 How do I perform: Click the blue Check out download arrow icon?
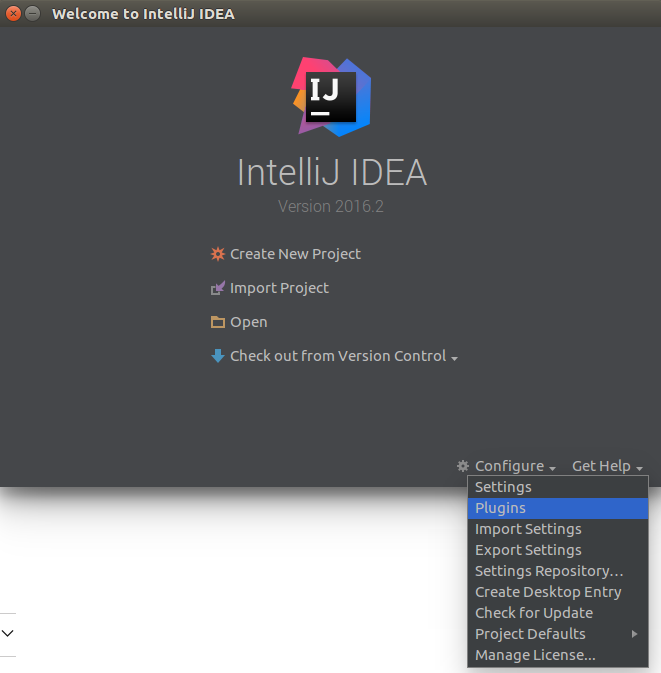pos(218,356)
